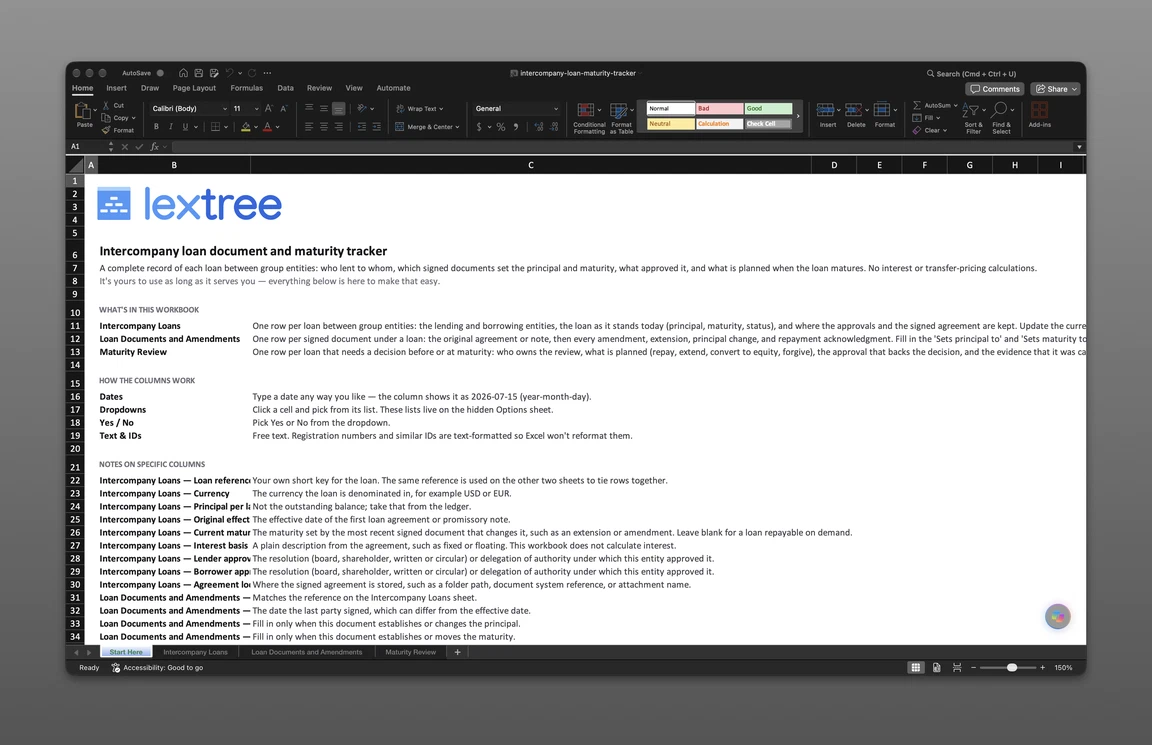This screenshot has height=745, width=1152.
Task: Expand the Merge & Center dropdown
Action: pos(457,127)
